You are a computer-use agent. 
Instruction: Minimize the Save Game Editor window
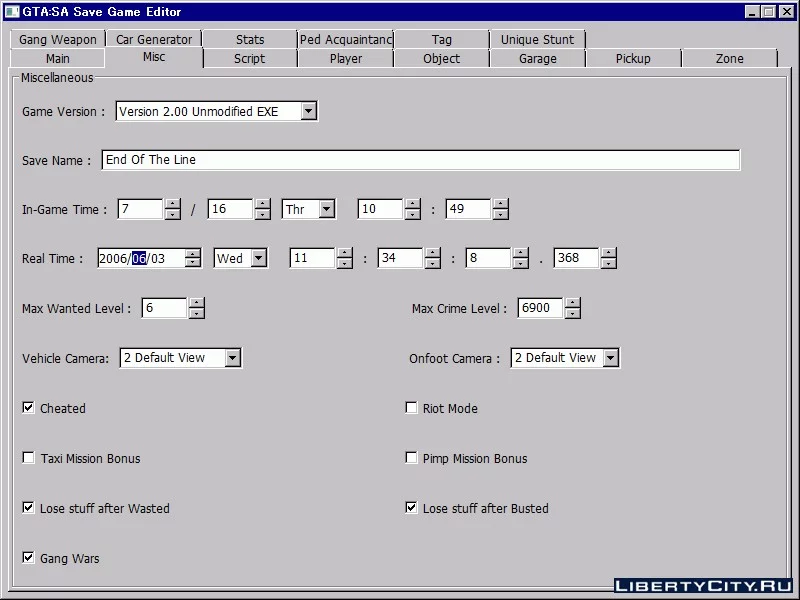tap(752, 11)
